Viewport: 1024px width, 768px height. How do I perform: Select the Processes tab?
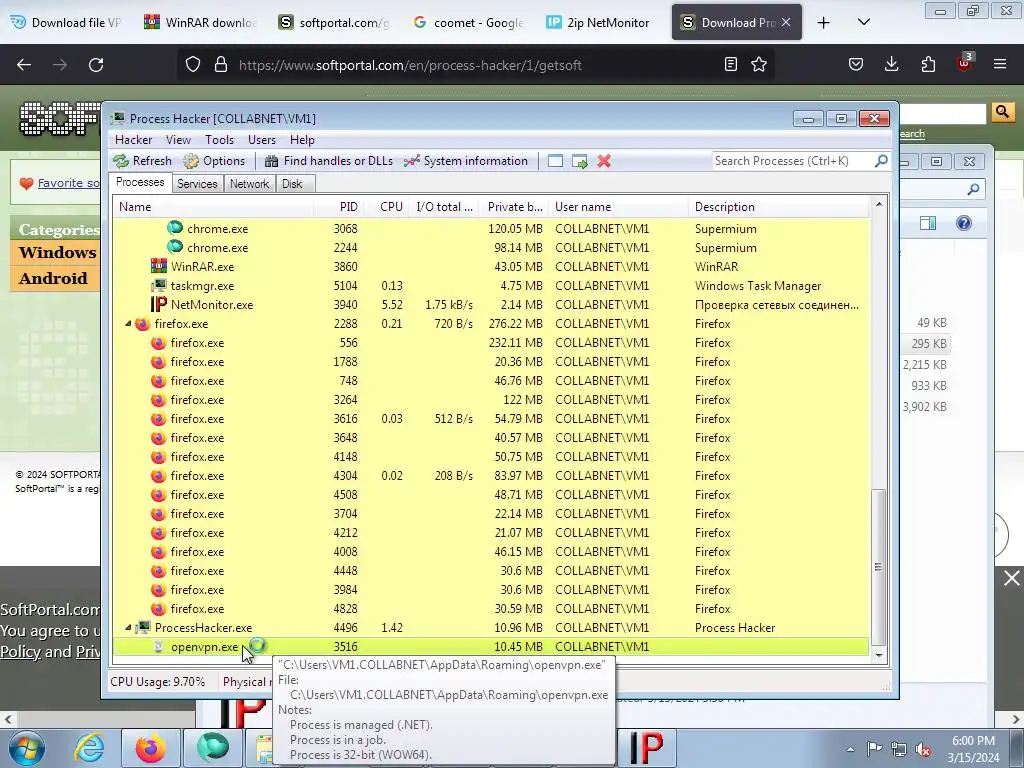140,183
